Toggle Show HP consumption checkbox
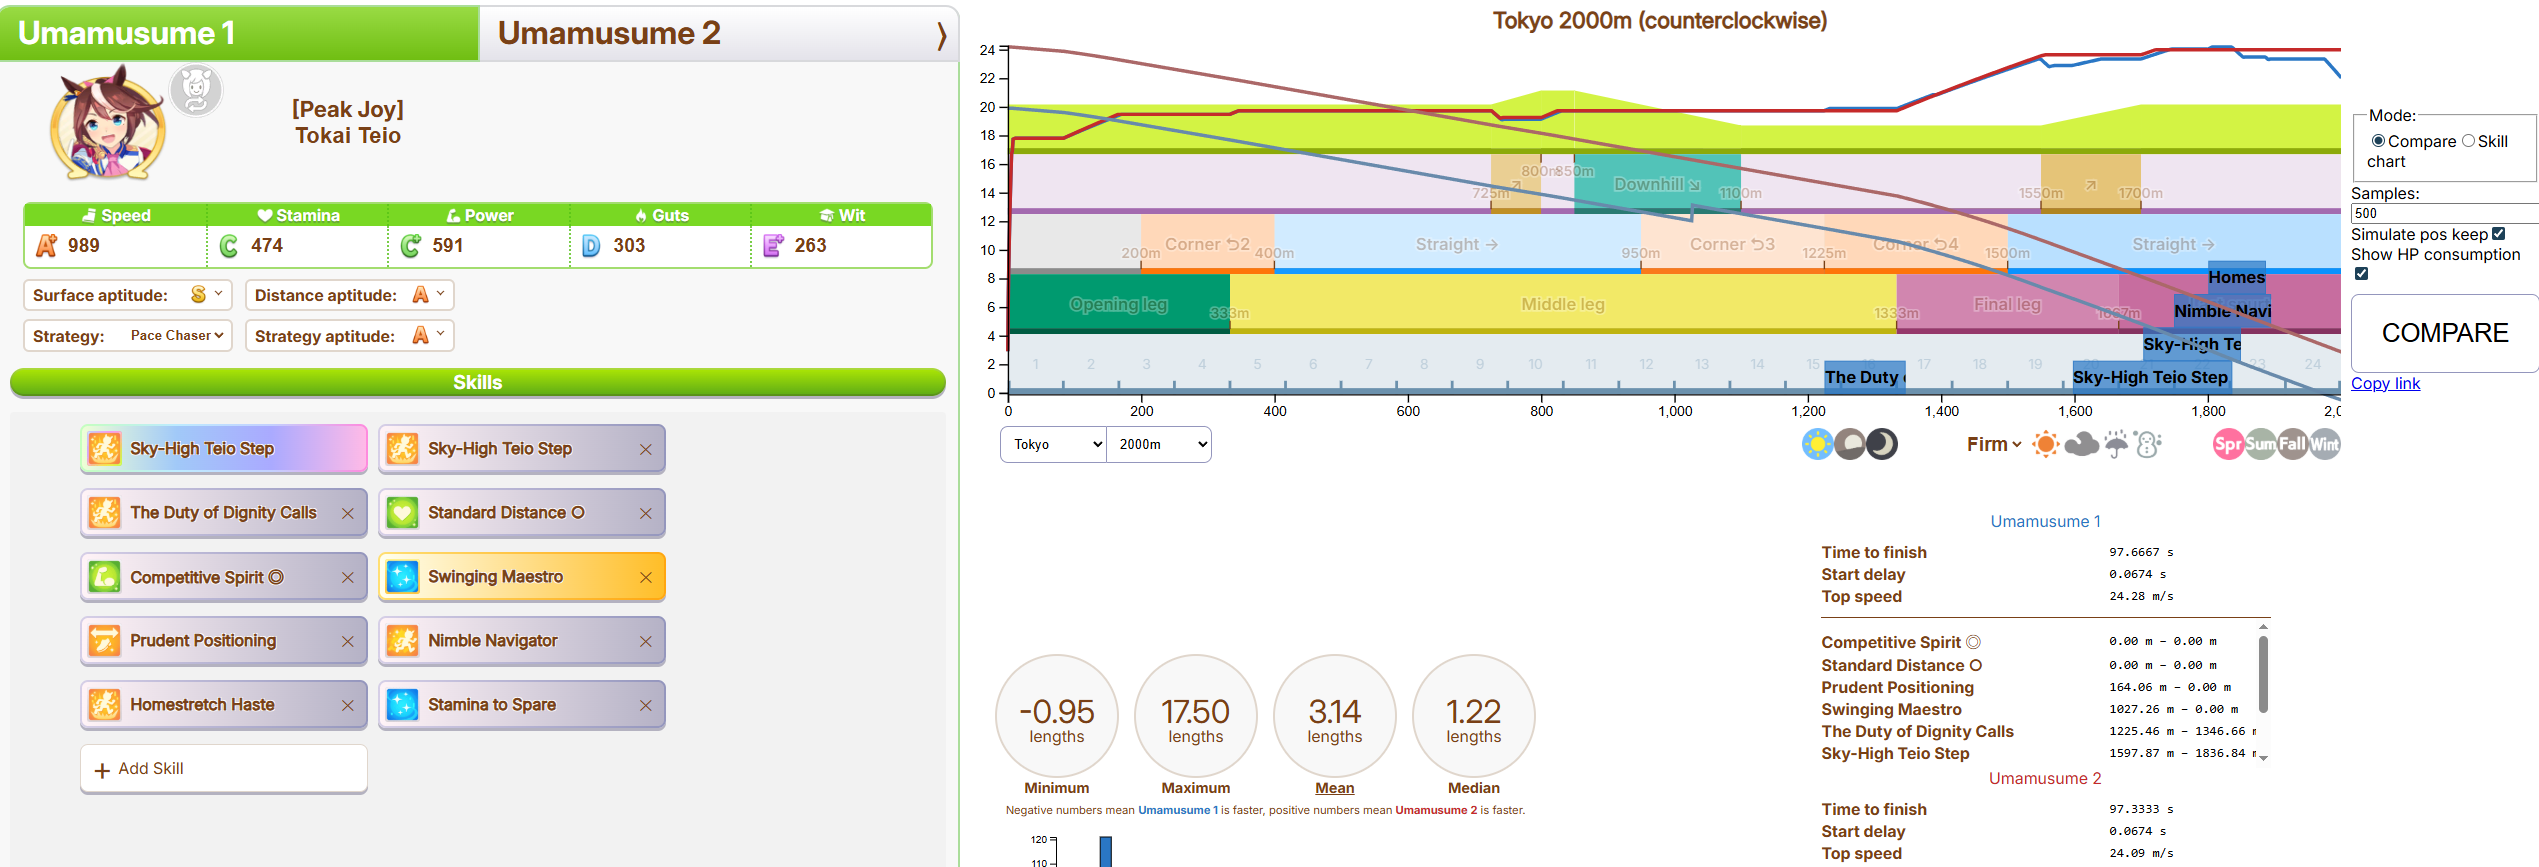This screenshot has width=2539, height=867. tap(2361, 274)
